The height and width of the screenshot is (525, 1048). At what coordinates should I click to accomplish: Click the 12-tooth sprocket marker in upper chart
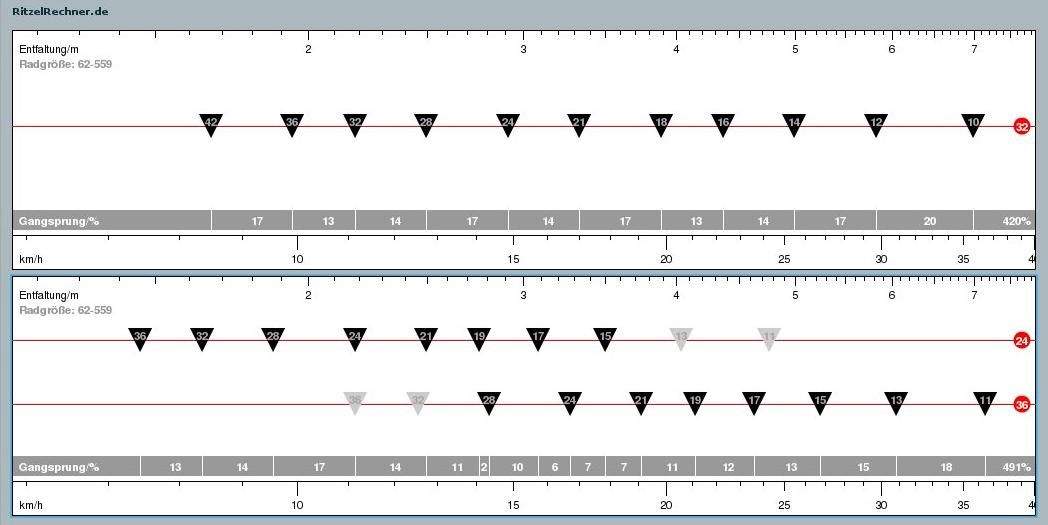coord(876,123)
